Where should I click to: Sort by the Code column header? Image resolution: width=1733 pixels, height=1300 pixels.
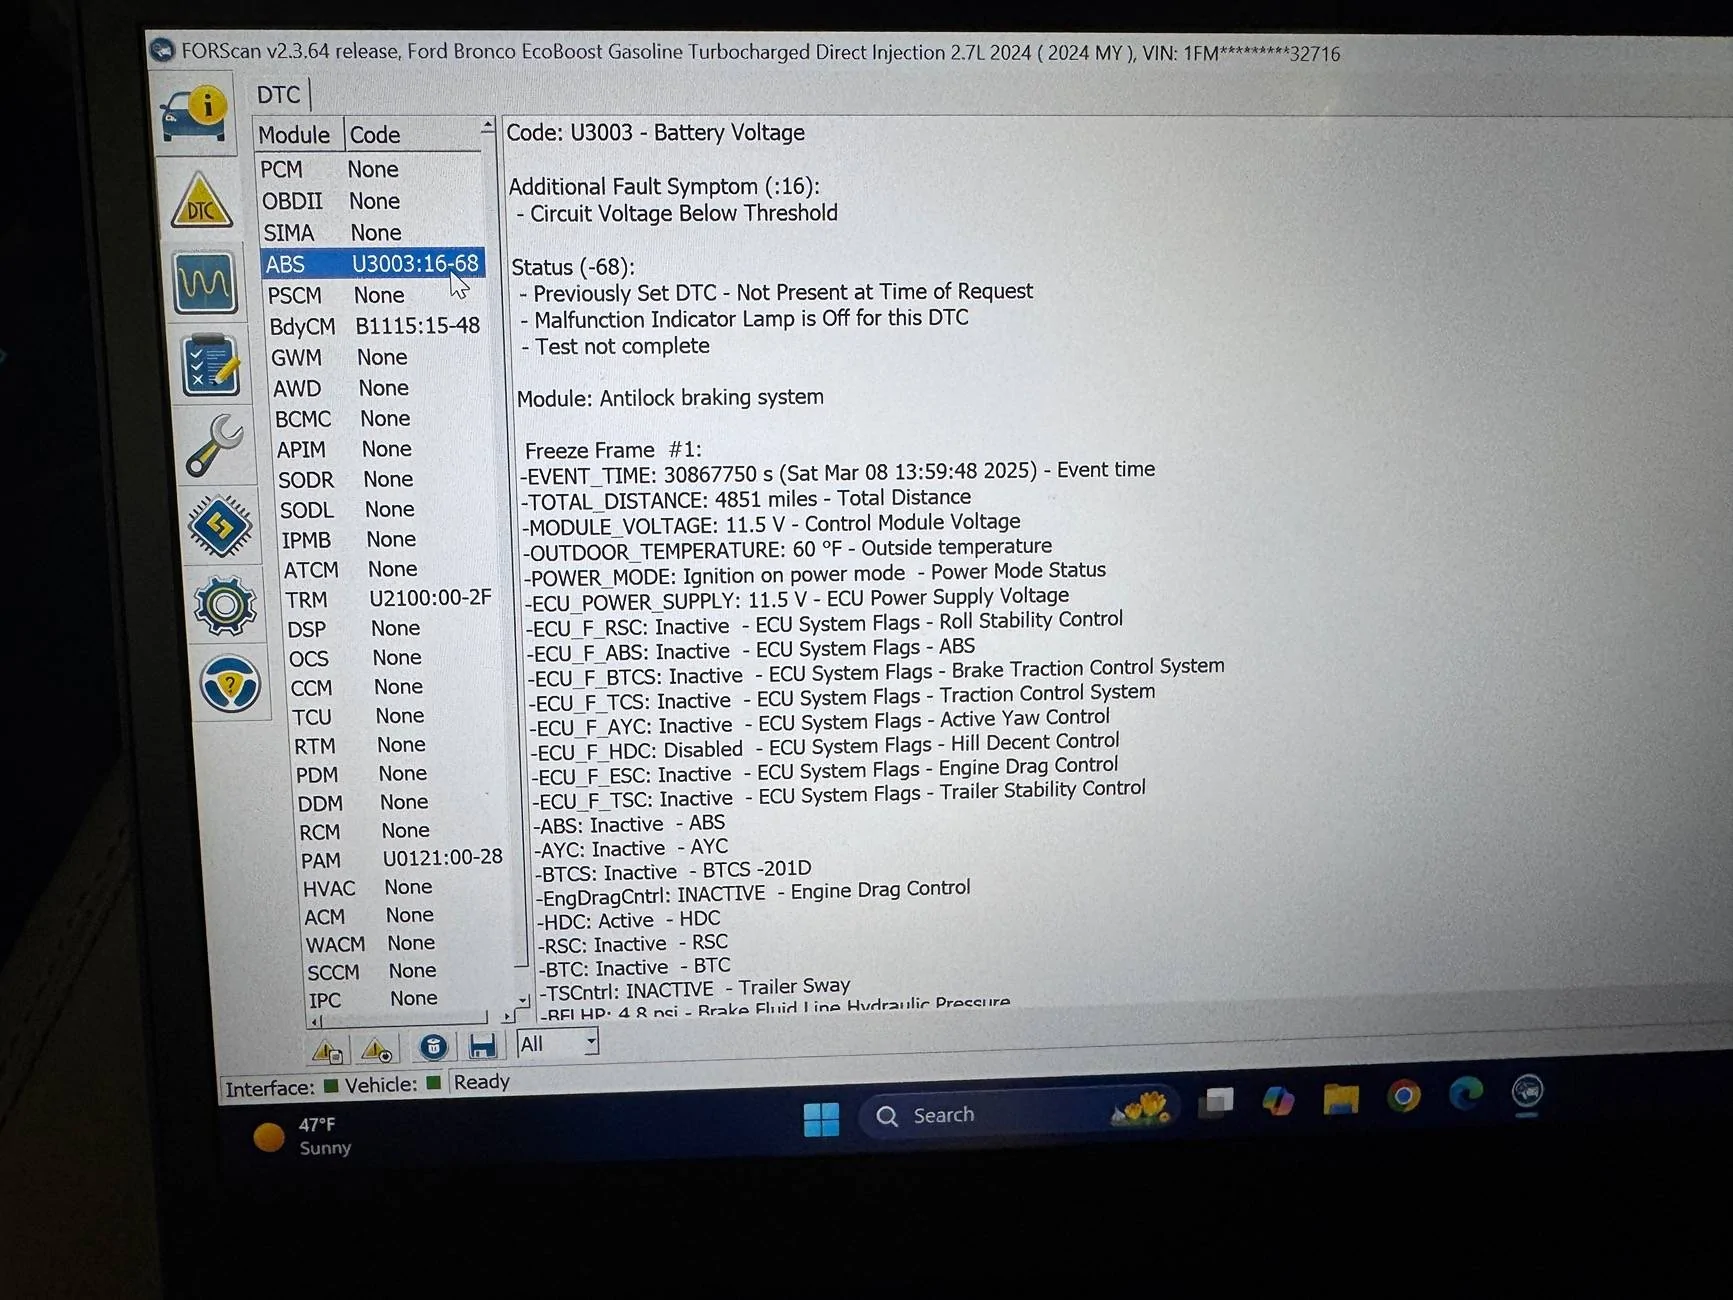click(x=411, y=134)
